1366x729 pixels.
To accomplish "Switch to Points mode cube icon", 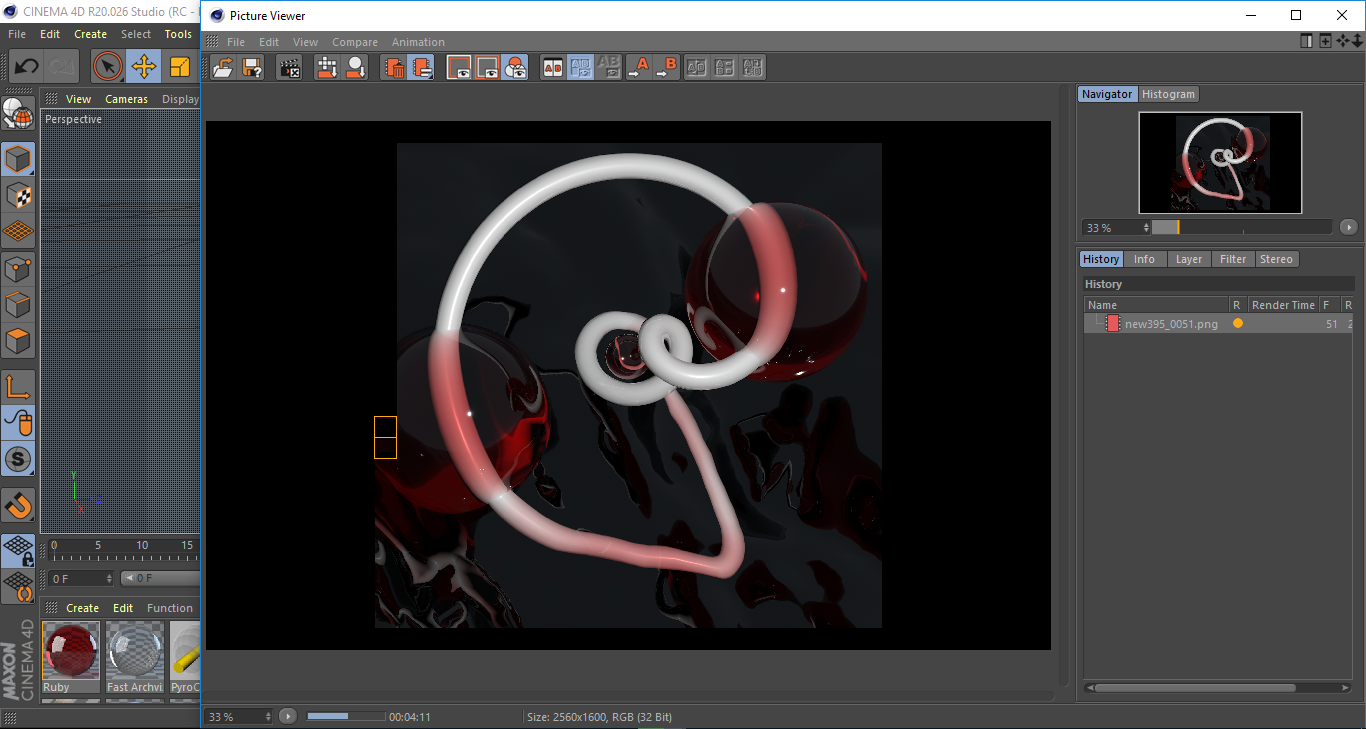I will pyautogui.click(x=18, y=268).
